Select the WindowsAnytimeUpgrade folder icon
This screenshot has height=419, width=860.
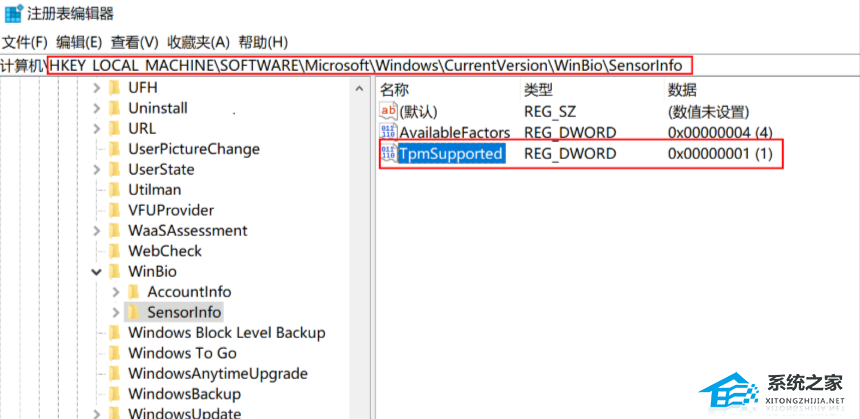(x=114, y=373)
